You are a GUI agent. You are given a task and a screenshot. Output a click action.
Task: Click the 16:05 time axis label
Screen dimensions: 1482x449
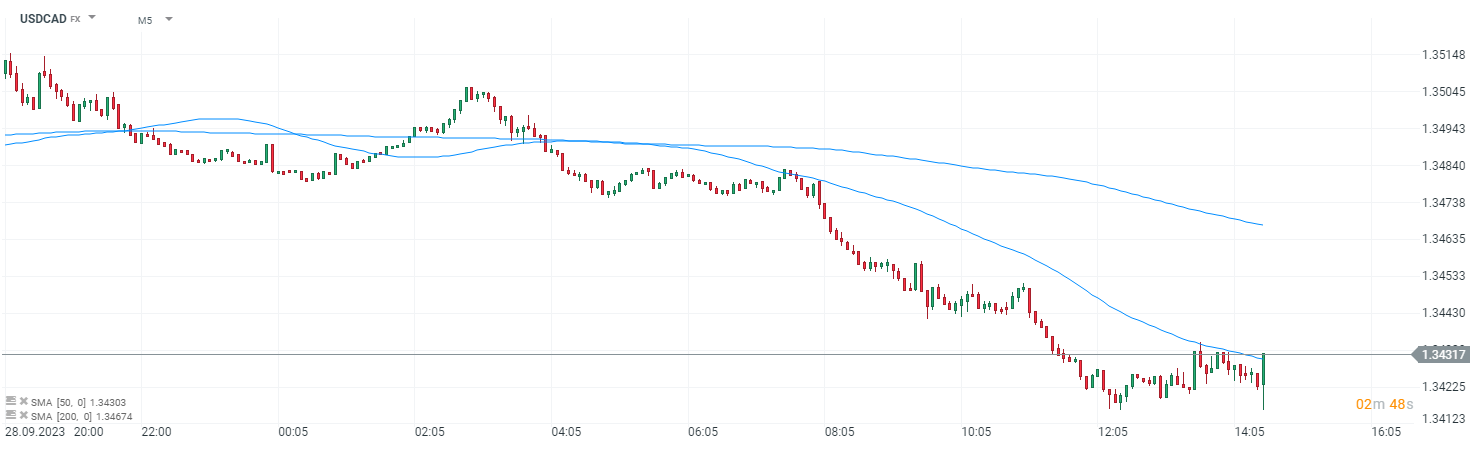(1385, 433)
